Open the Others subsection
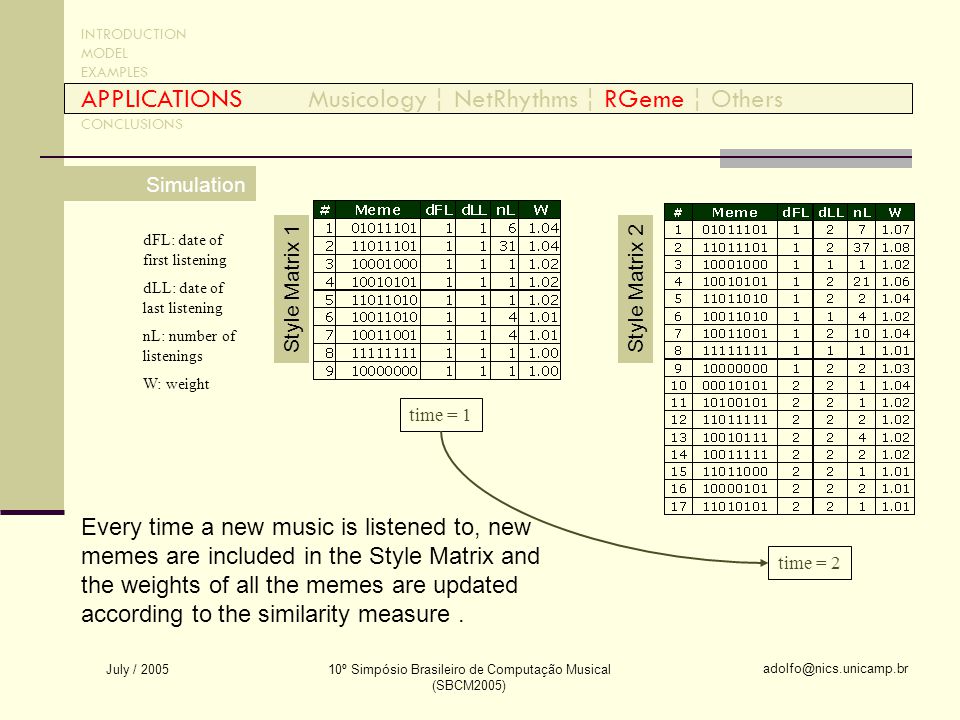Viewport: 960px width, 720px height. coord(747,99)
